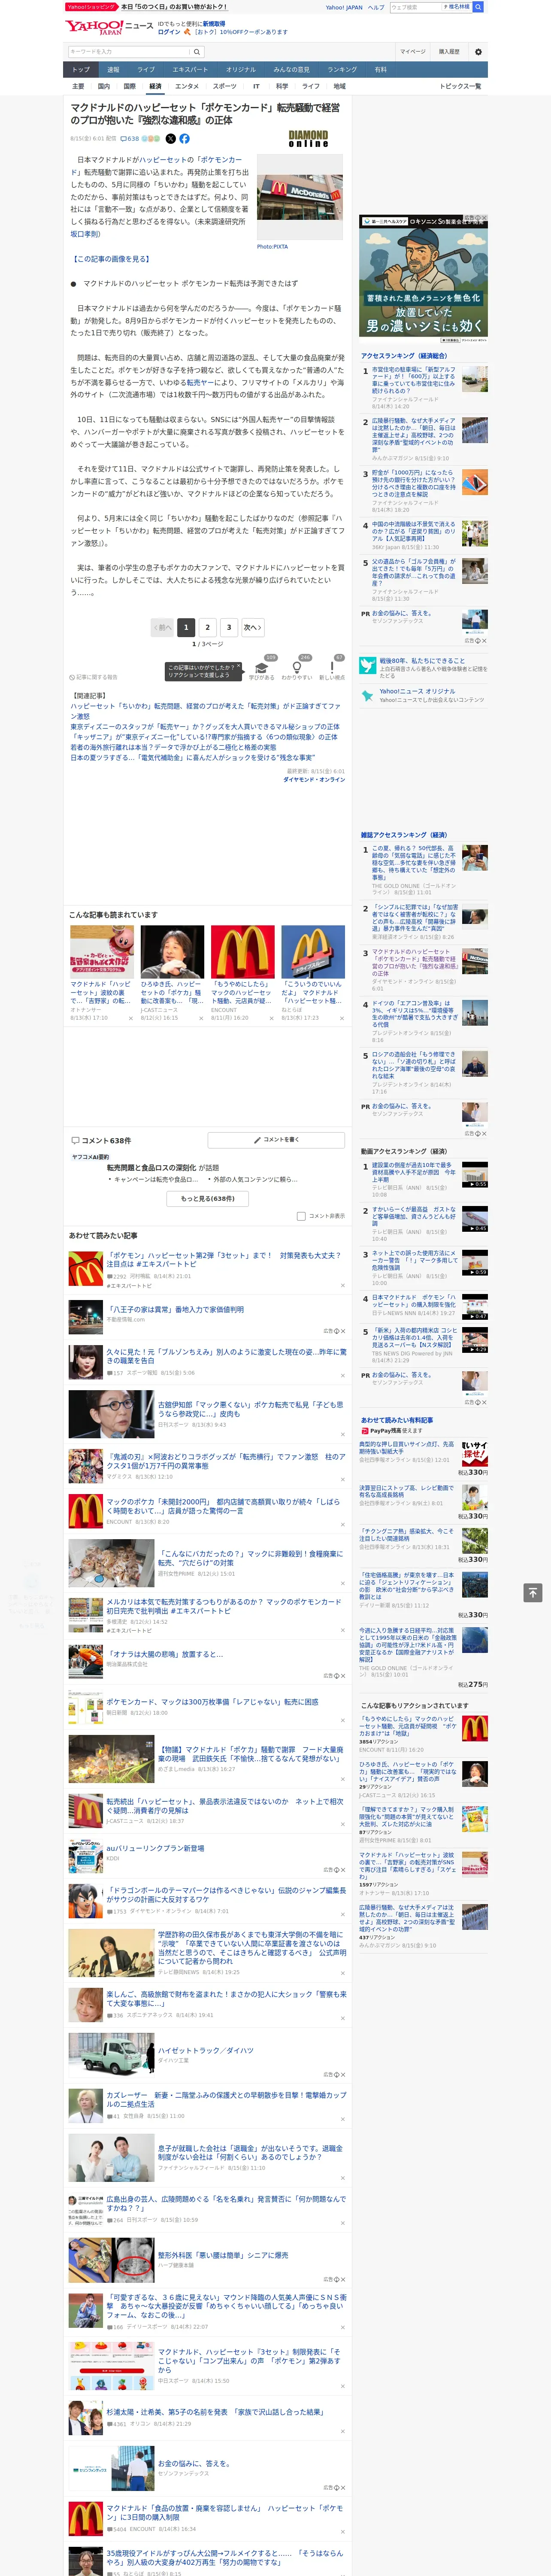Click the PayPay残高 paid articles icon
Image resolution: width=551 pixels, height=2576 pixels.
click(365, 1430)
